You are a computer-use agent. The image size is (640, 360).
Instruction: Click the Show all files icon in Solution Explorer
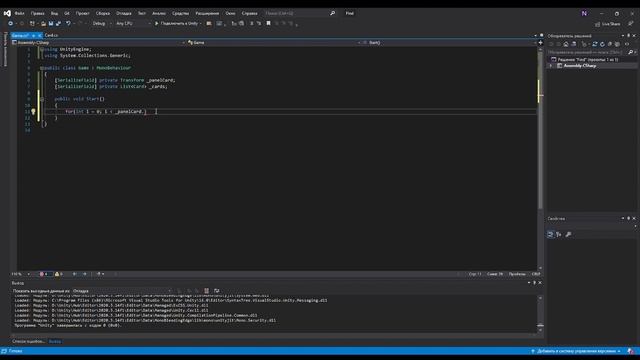pyautogui.click(x=617, y=44)
